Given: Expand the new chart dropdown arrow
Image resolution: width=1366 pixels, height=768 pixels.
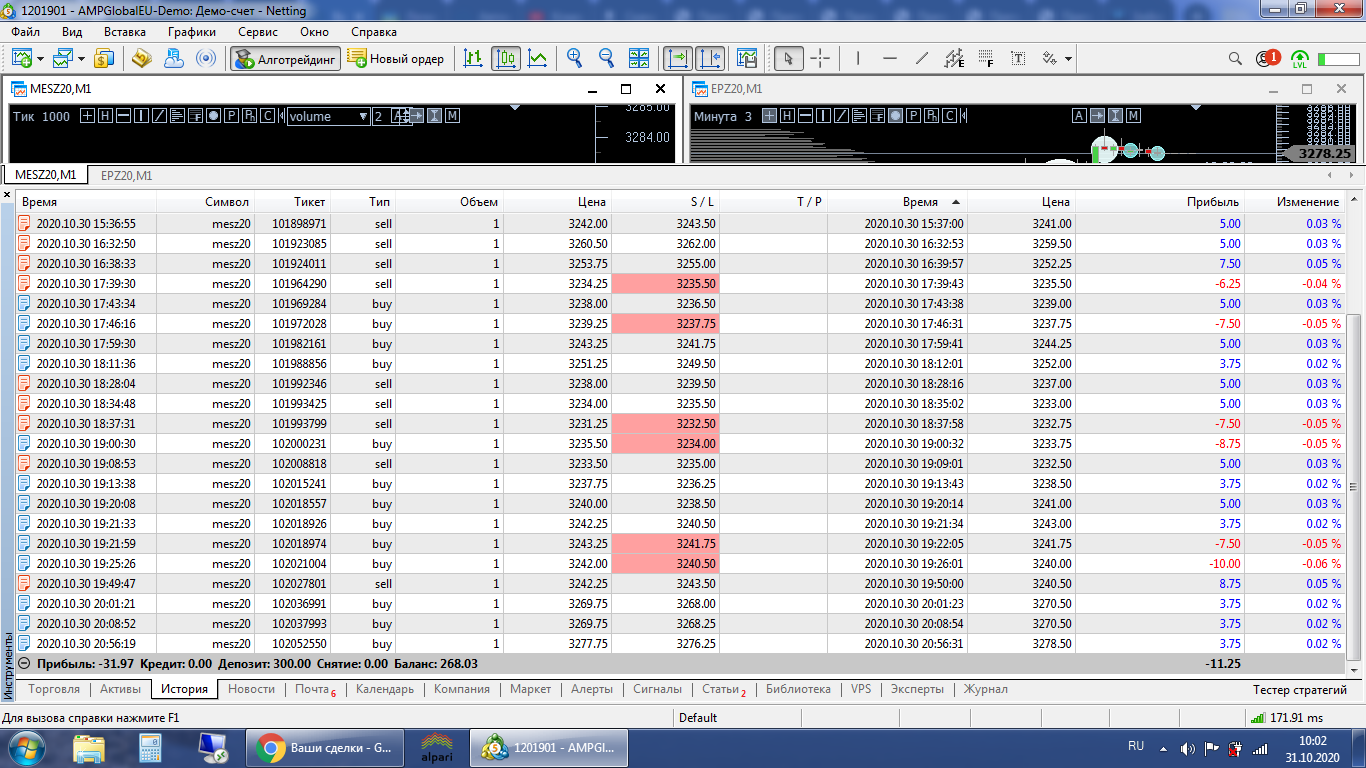Looking at the screenshot, I should (x=41, y=58).
